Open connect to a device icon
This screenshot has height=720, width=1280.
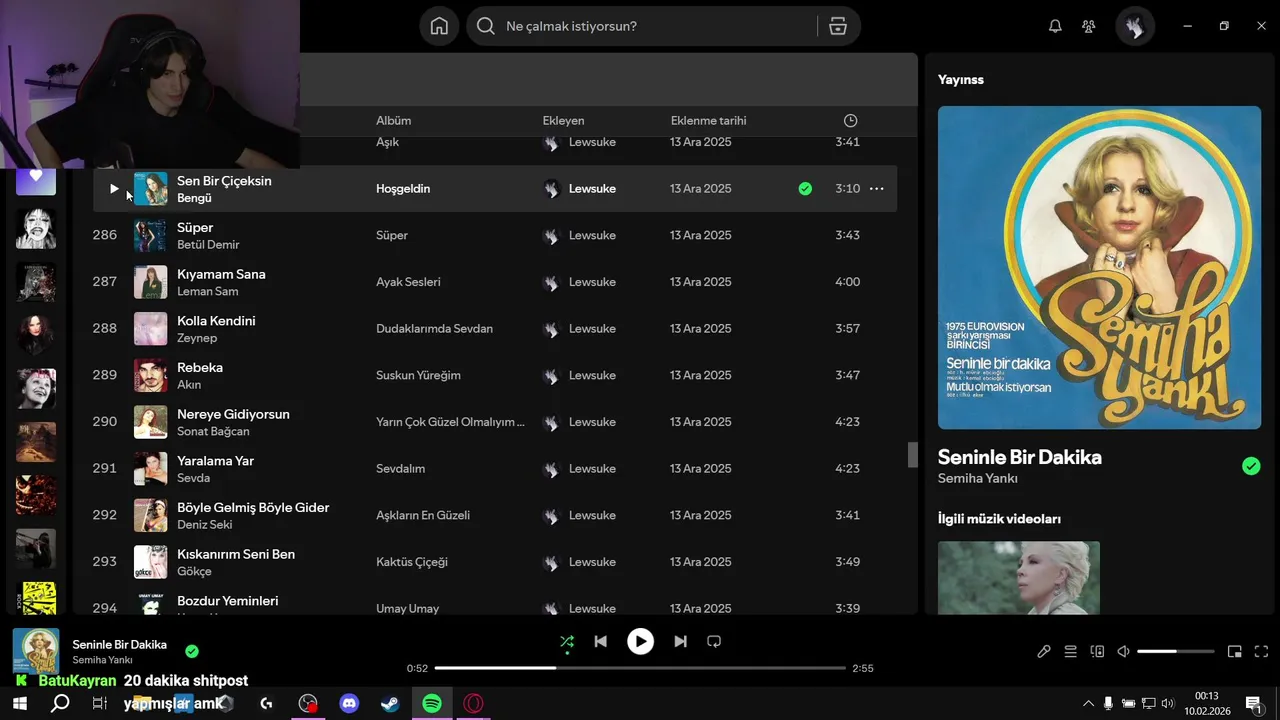[1097, 651]
